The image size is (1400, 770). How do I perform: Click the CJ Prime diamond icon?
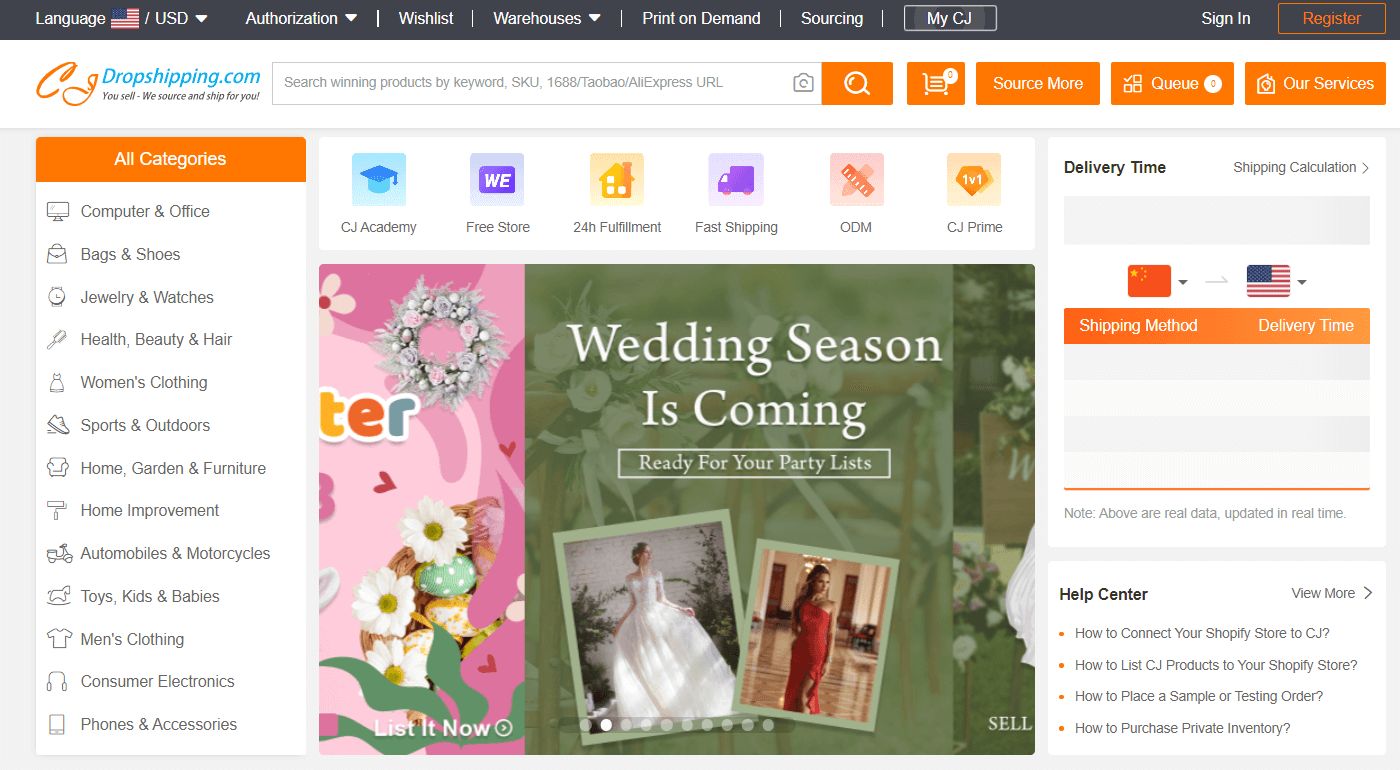pyautogui.click(x=974, y=180)
